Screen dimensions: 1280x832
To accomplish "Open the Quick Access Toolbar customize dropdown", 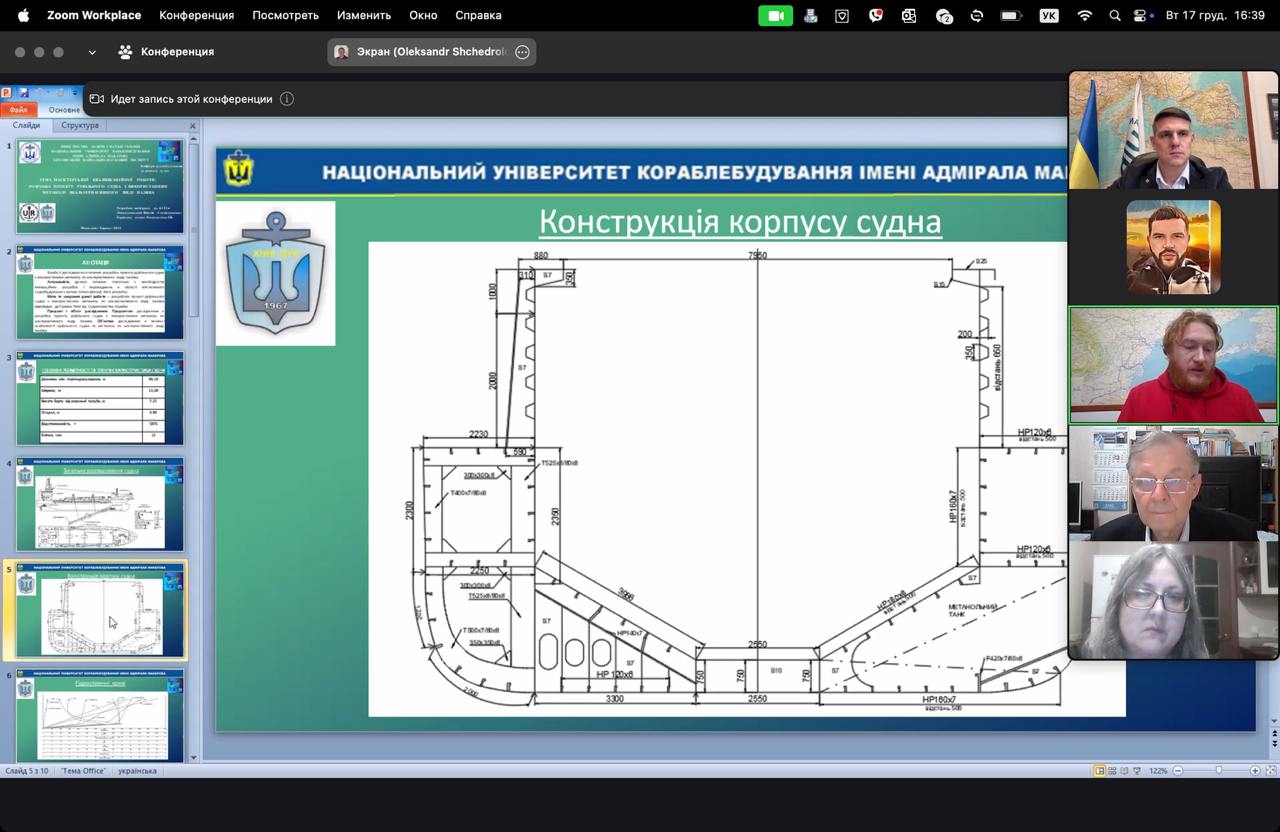I will pos(75,93).
